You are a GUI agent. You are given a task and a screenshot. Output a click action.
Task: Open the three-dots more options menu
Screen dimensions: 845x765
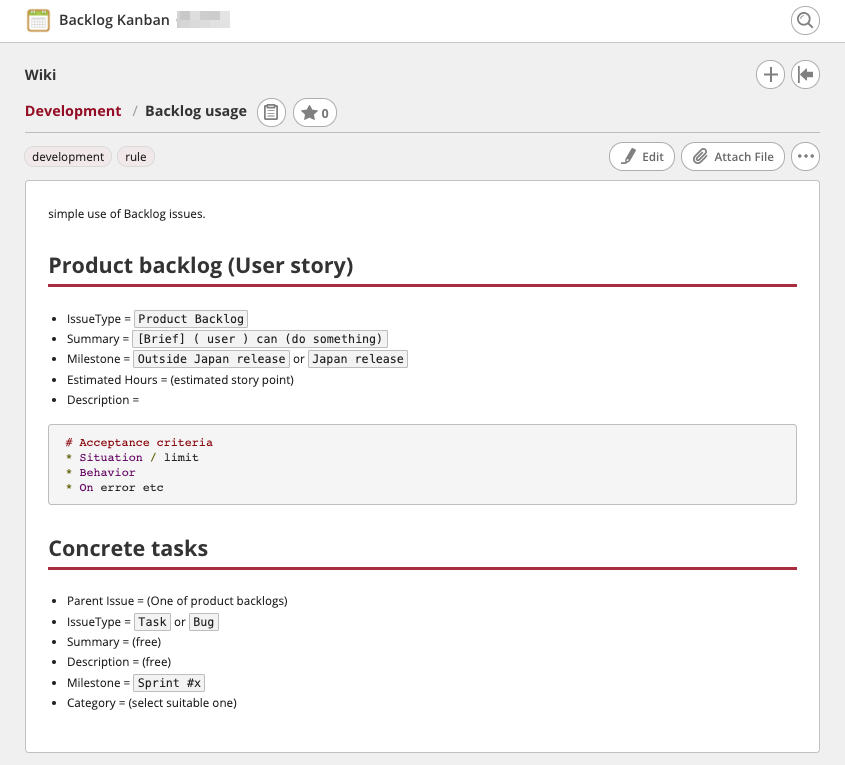(x=805, y=157)
